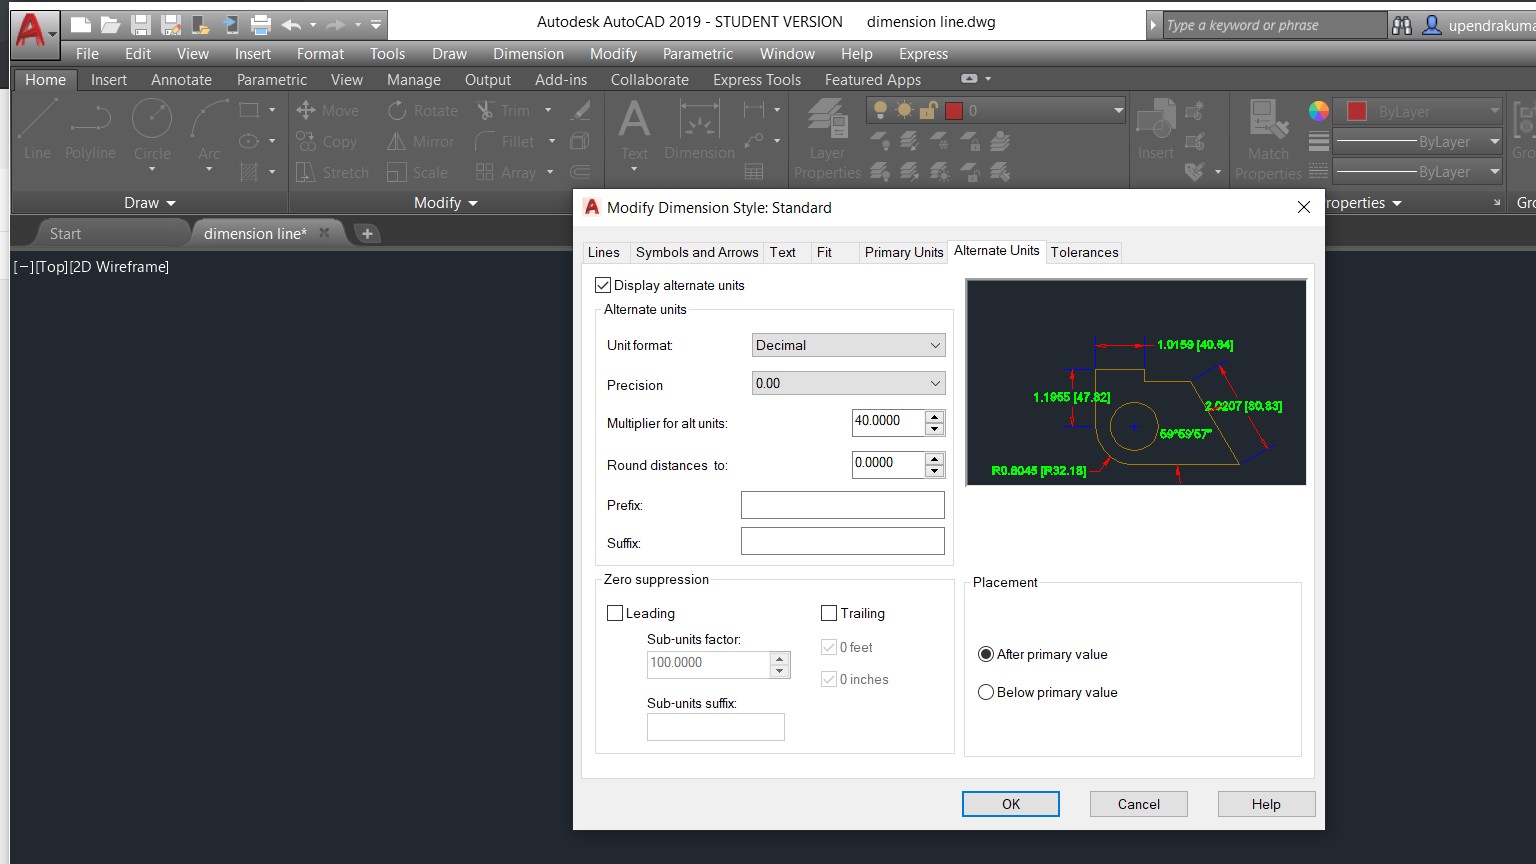Click the OK button
The height and width of the screenshot is (864, 1536).
pos(1010,803)
